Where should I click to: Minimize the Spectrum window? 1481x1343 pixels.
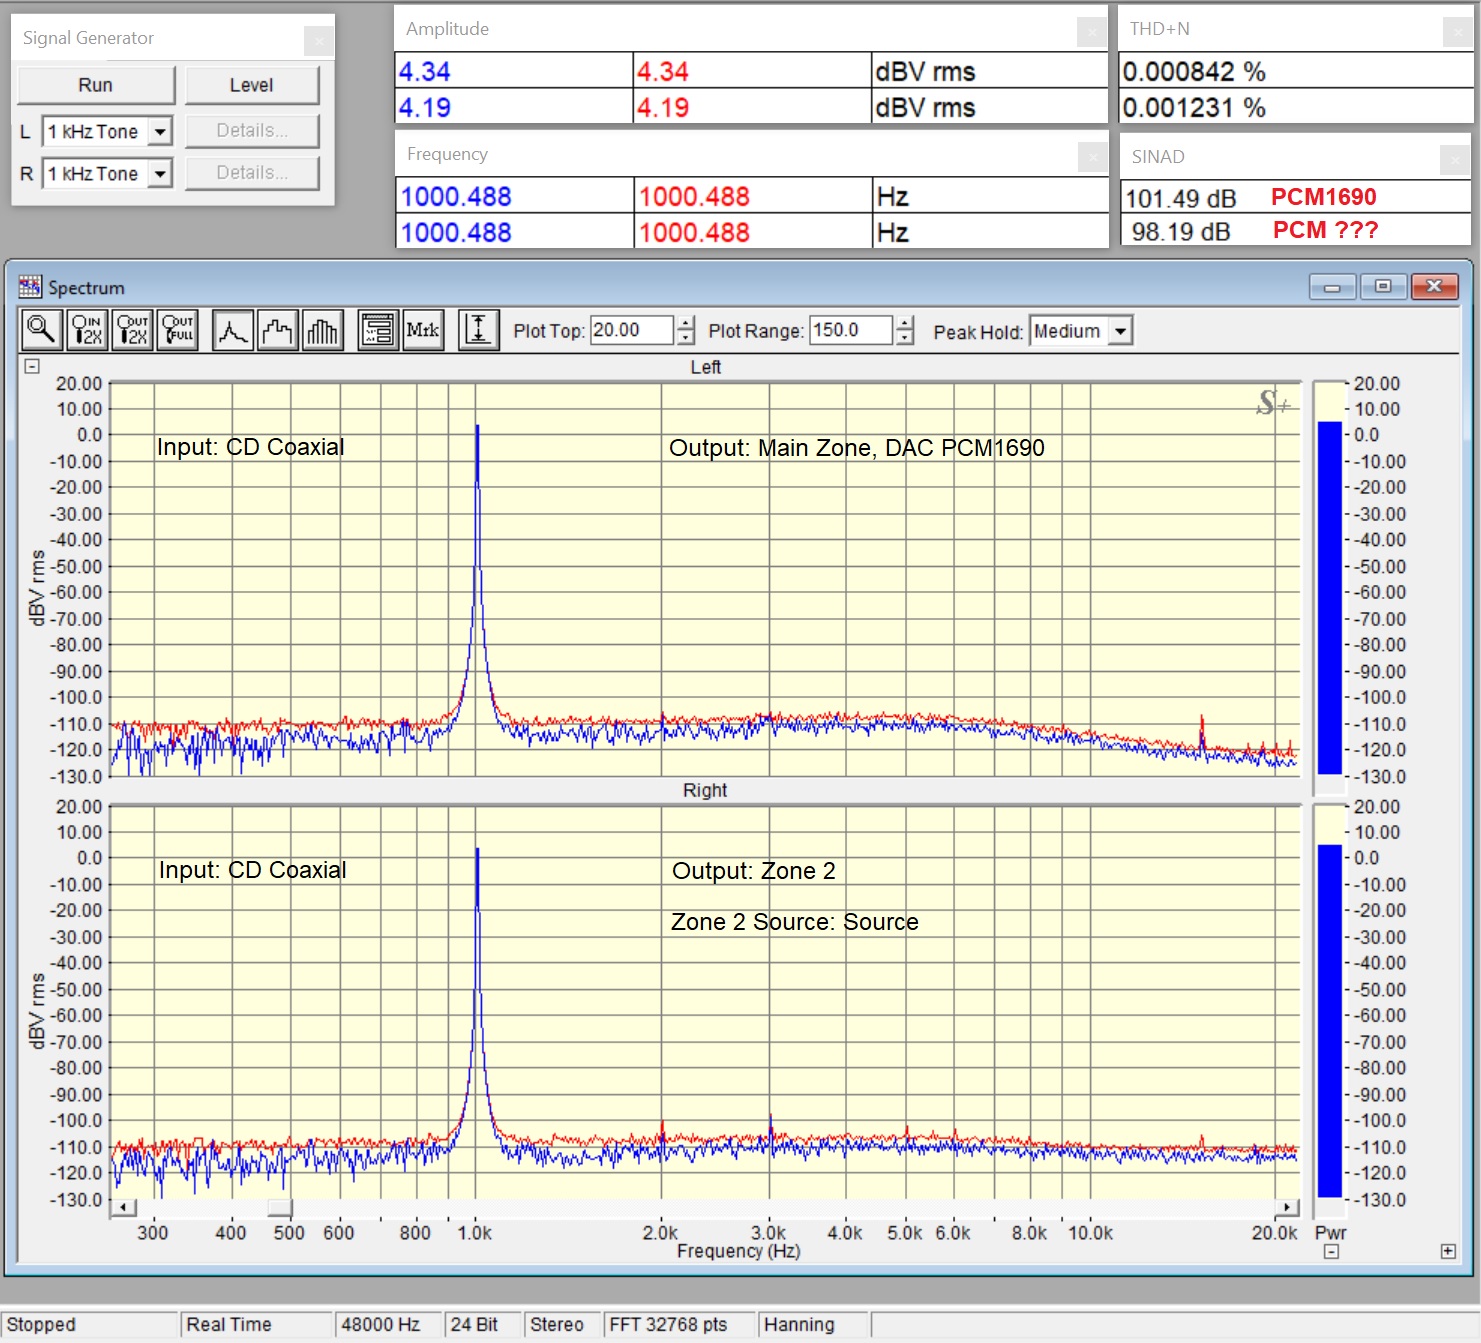coord(1333,287)
